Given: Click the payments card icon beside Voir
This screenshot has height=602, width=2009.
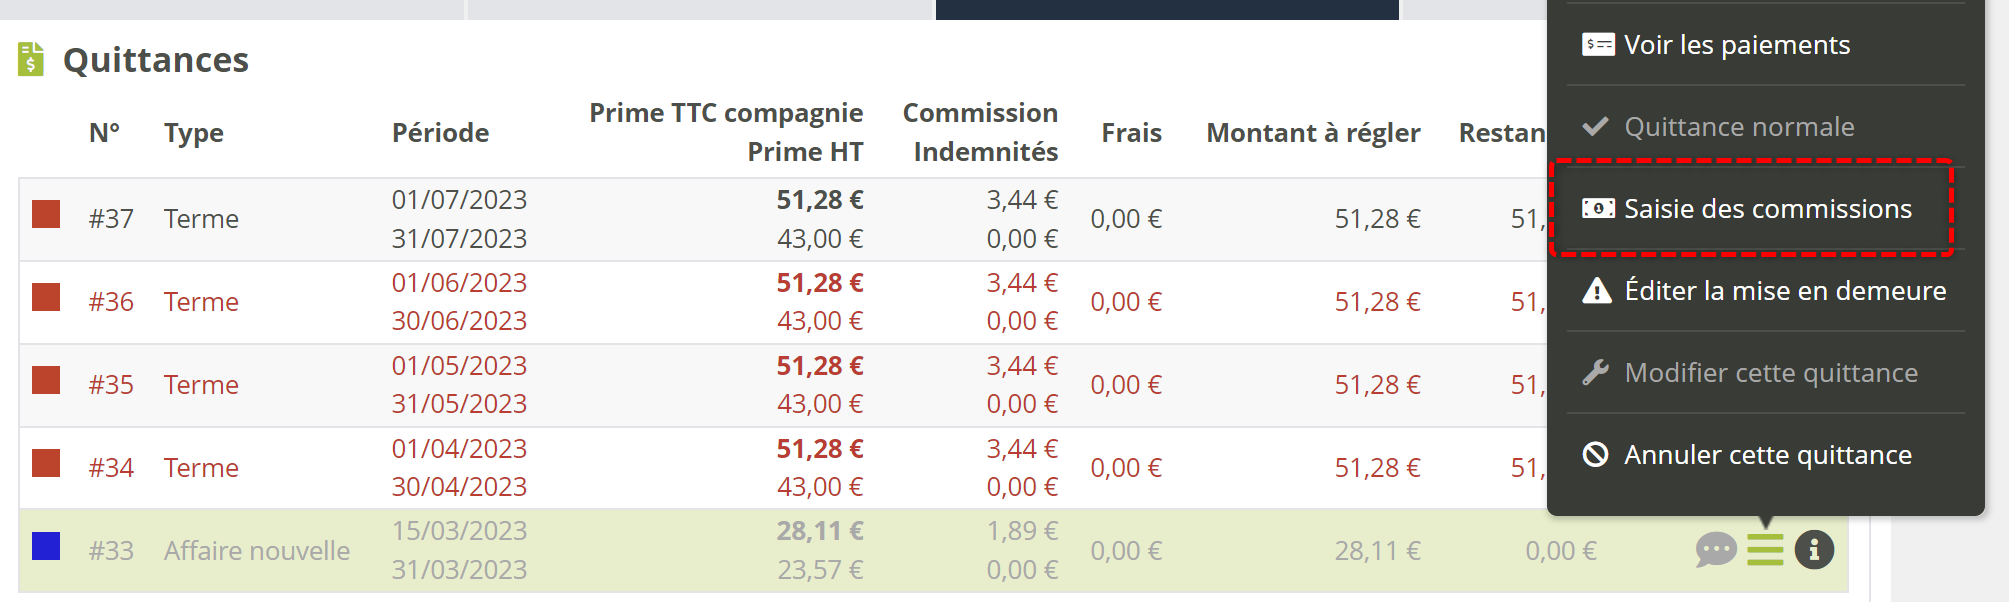Looking at the screenshot, I should click(1597, 45).
